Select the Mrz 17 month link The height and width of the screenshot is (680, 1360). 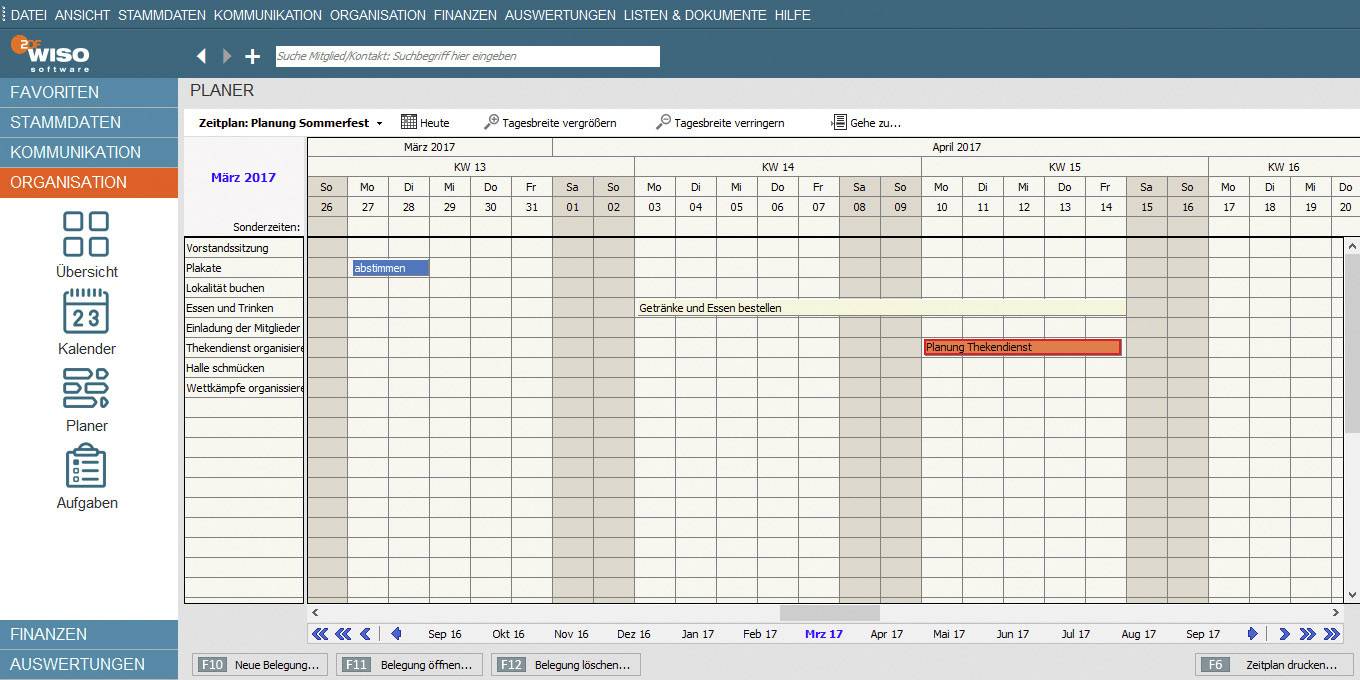[x=822, y=633]
